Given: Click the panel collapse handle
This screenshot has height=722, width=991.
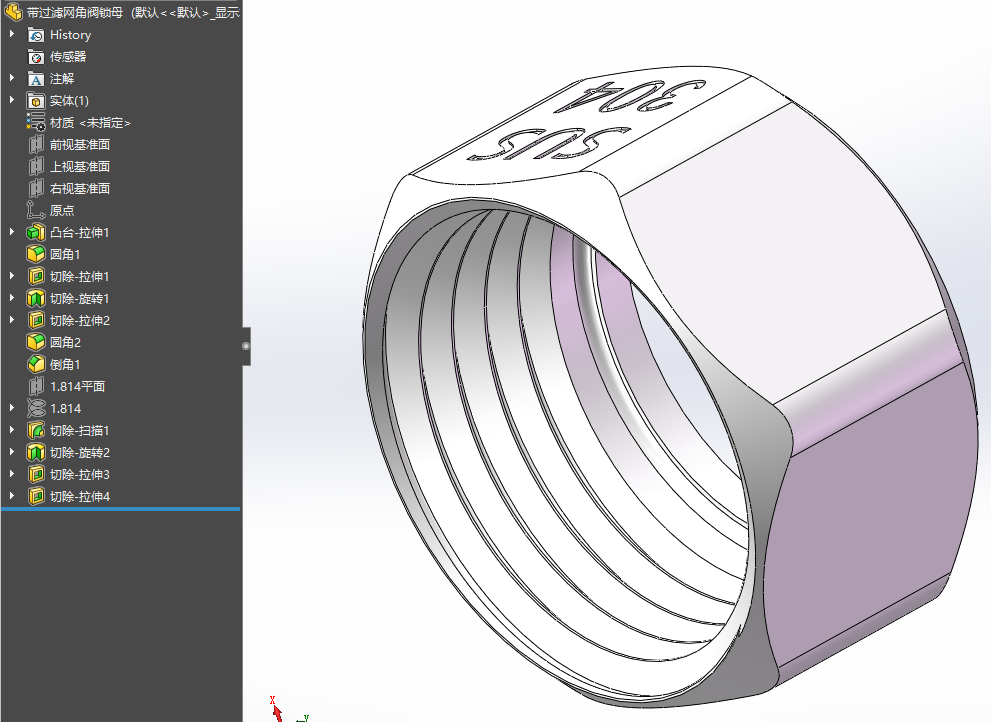Looking at the screenshot, I should [246, 346].
